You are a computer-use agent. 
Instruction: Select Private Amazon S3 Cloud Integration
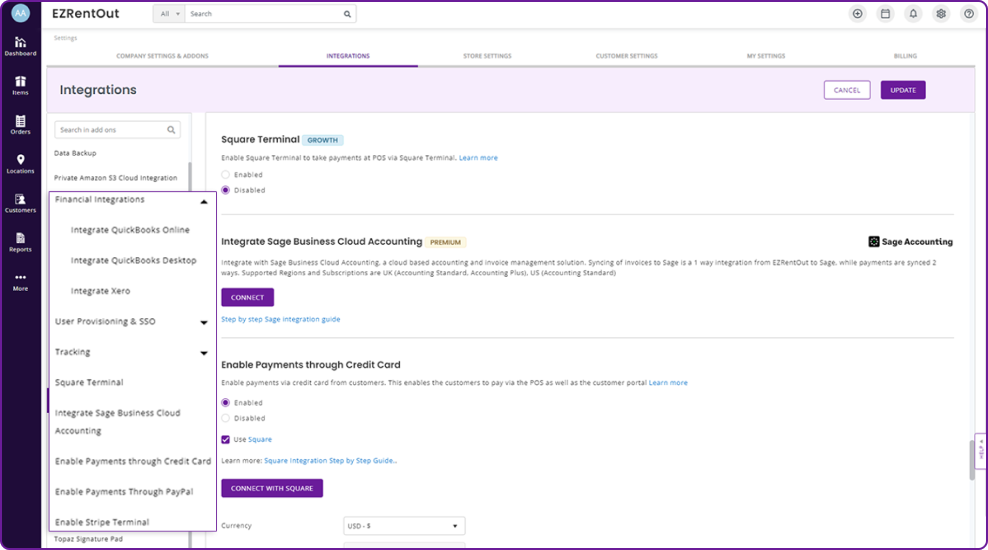click(x=115, y=178)
